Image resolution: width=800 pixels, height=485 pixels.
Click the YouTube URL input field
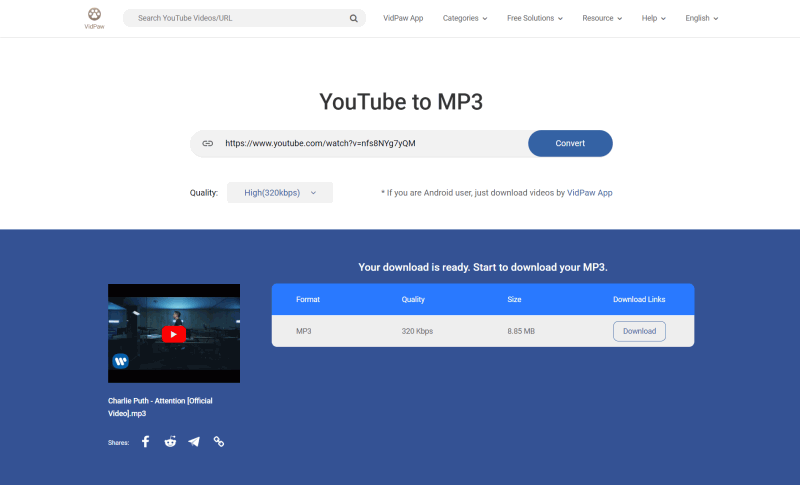point(370,143)
